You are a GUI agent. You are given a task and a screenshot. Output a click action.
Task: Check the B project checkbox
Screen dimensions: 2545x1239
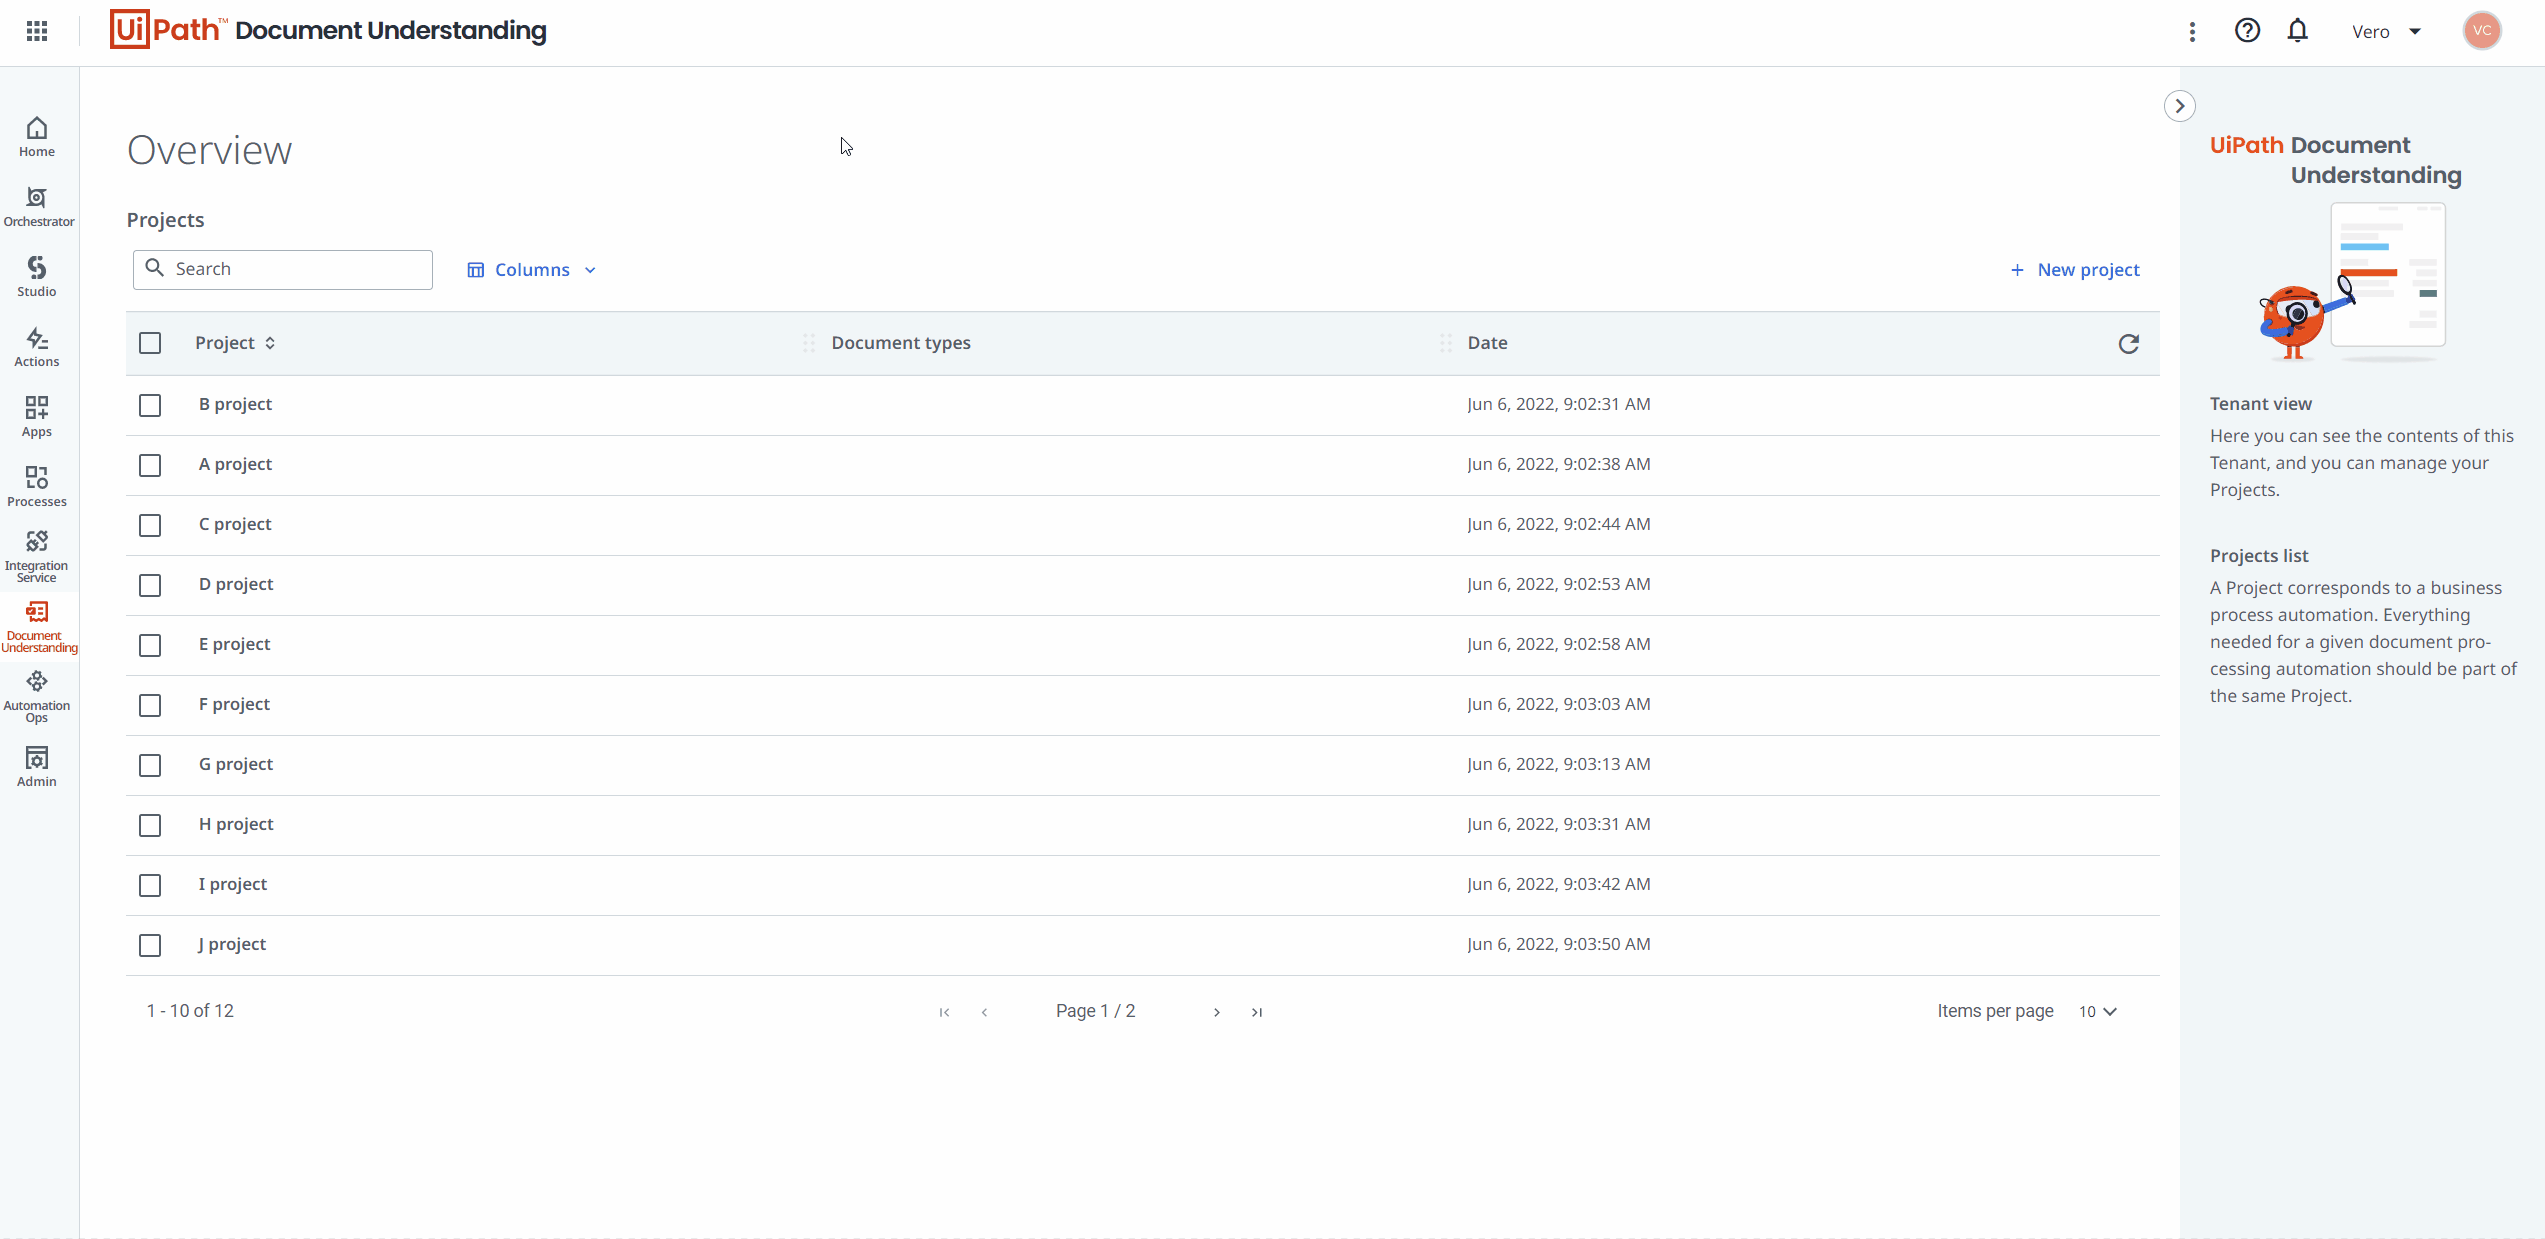(150, 405)
